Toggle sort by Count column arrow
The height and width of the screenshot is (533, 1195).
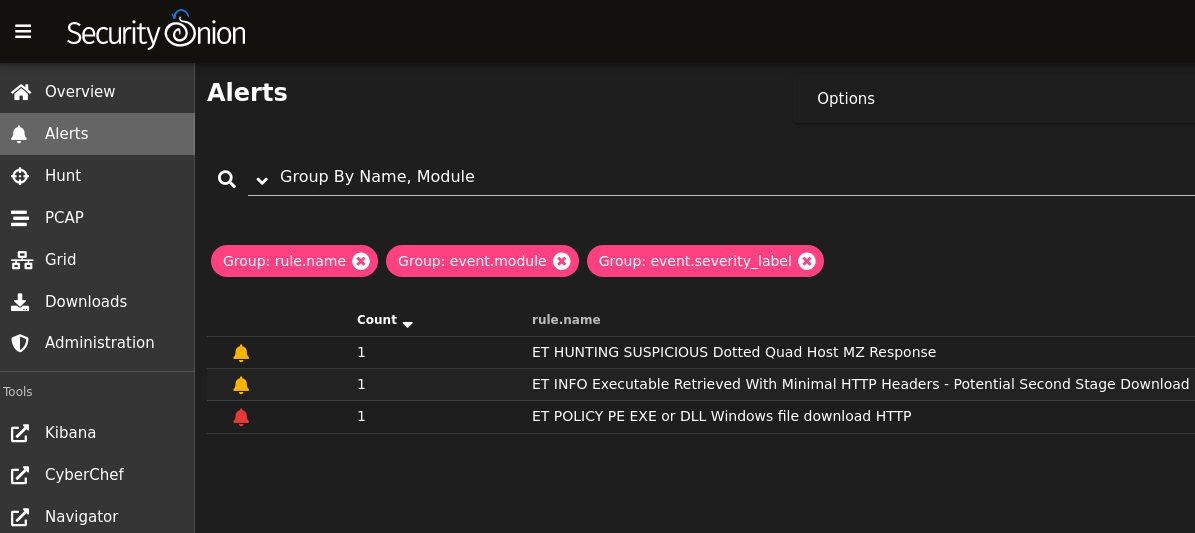coord(408,324)
